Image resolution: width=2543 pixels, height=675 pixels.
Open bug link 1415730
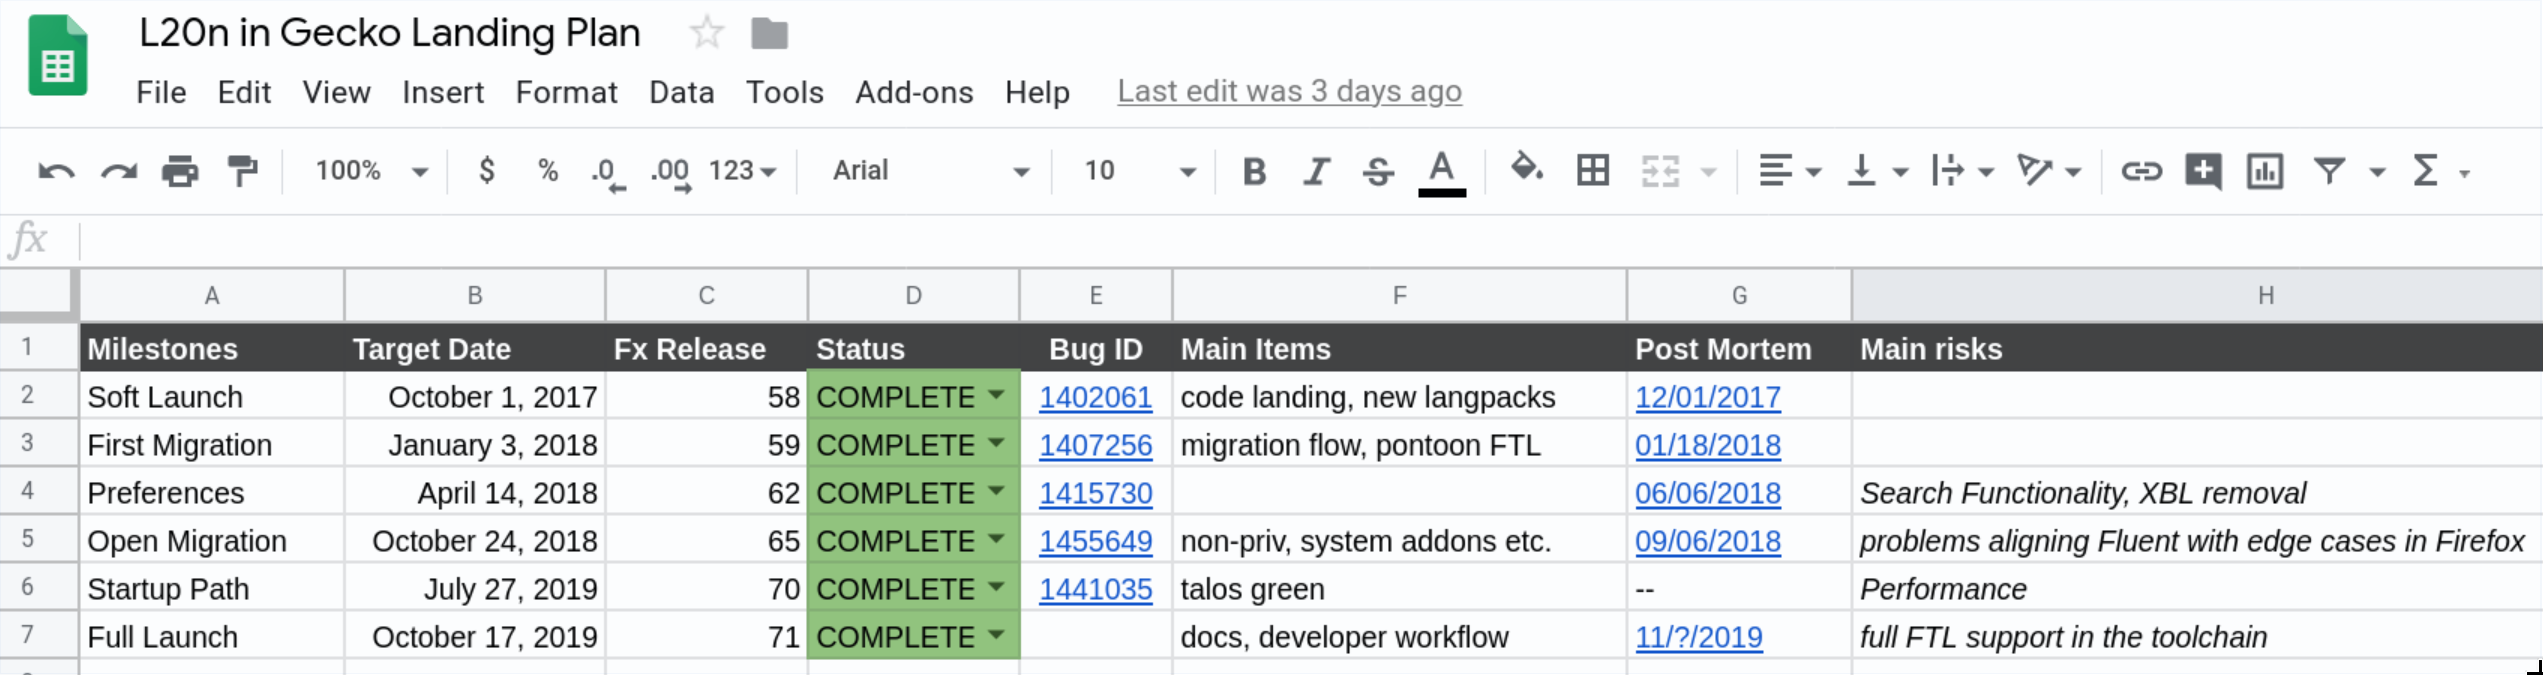pos(1095,493)
